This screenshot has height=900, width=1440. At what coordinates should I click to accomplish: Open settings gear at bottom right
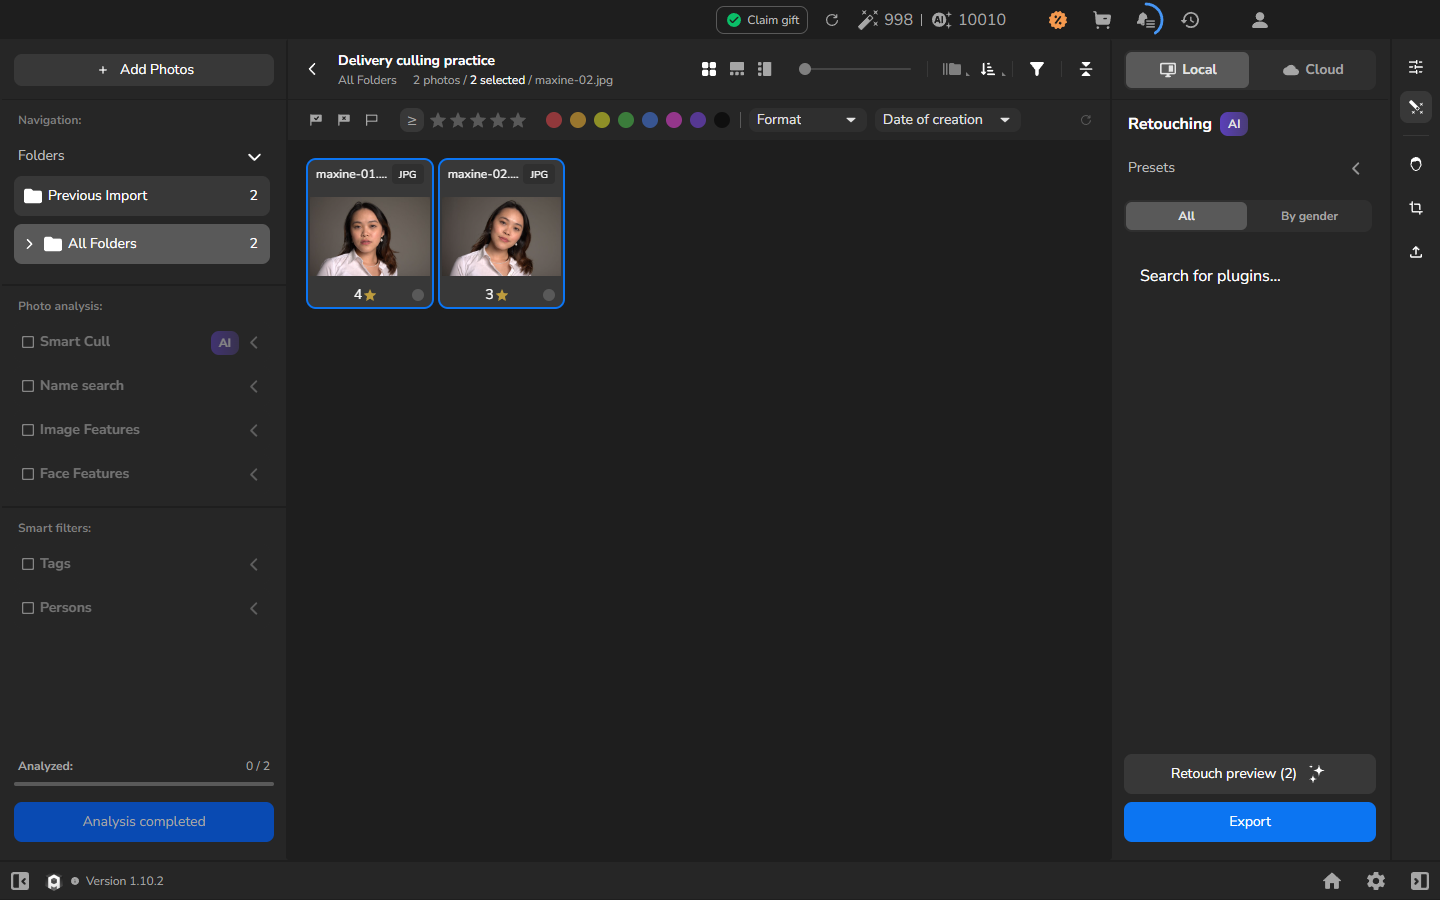[x=1376, y=881]
